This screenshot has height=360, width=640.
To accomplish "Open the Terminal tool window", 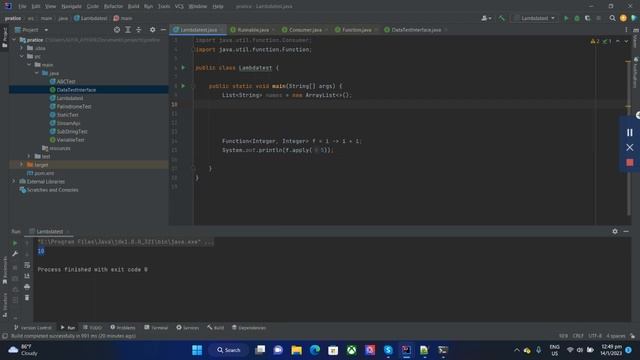I will click(x=156, y=328).
